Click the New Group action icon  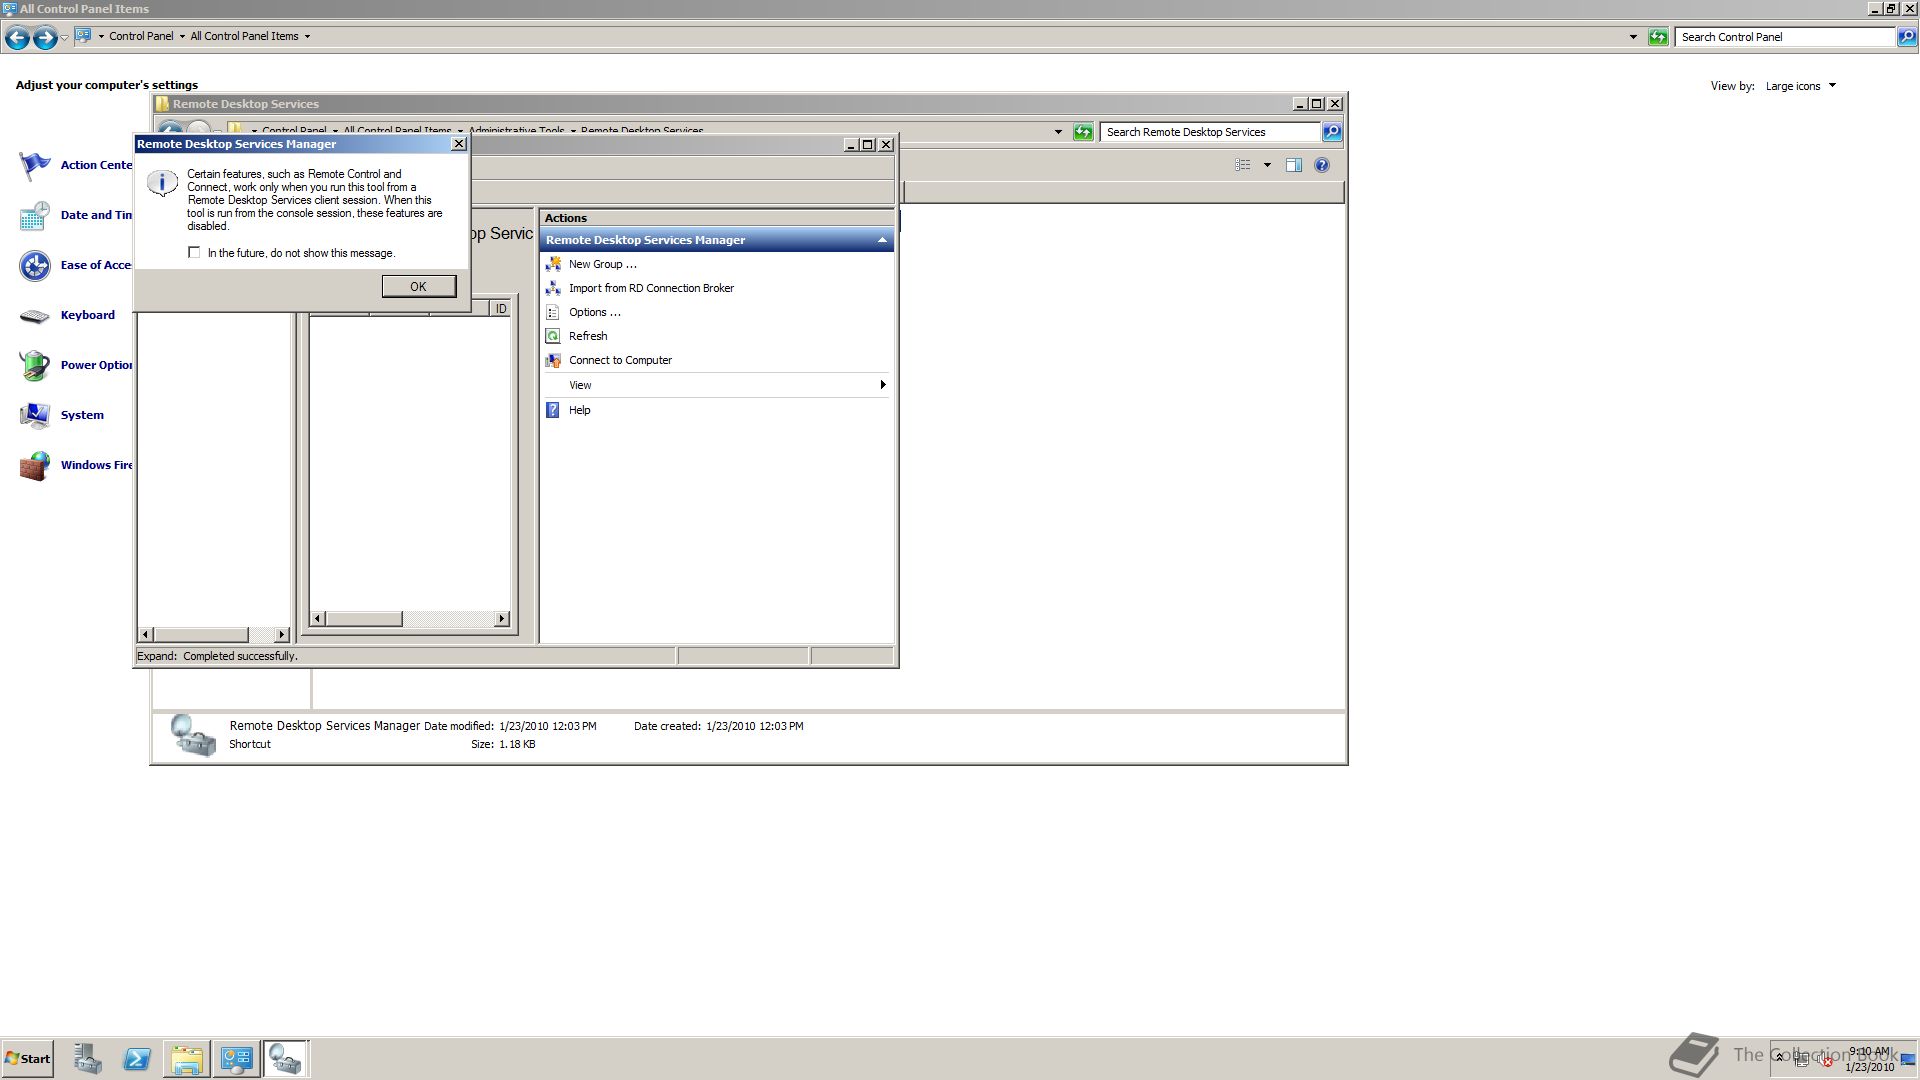(553, 264)
